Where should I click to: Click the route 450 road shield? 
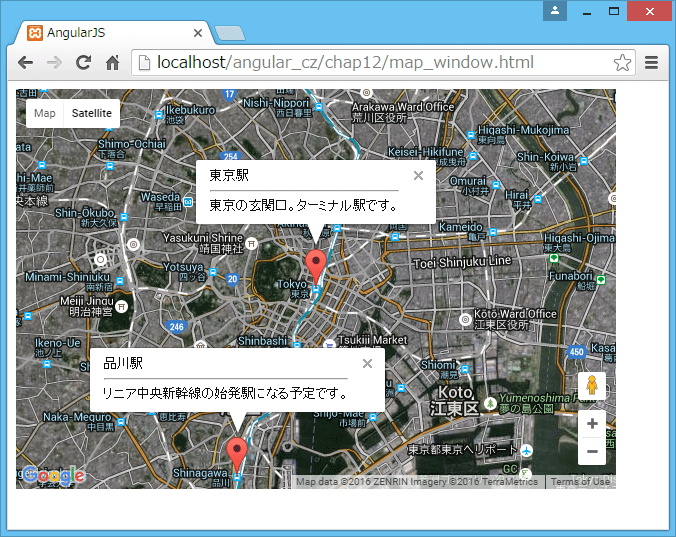pos(576,352)
